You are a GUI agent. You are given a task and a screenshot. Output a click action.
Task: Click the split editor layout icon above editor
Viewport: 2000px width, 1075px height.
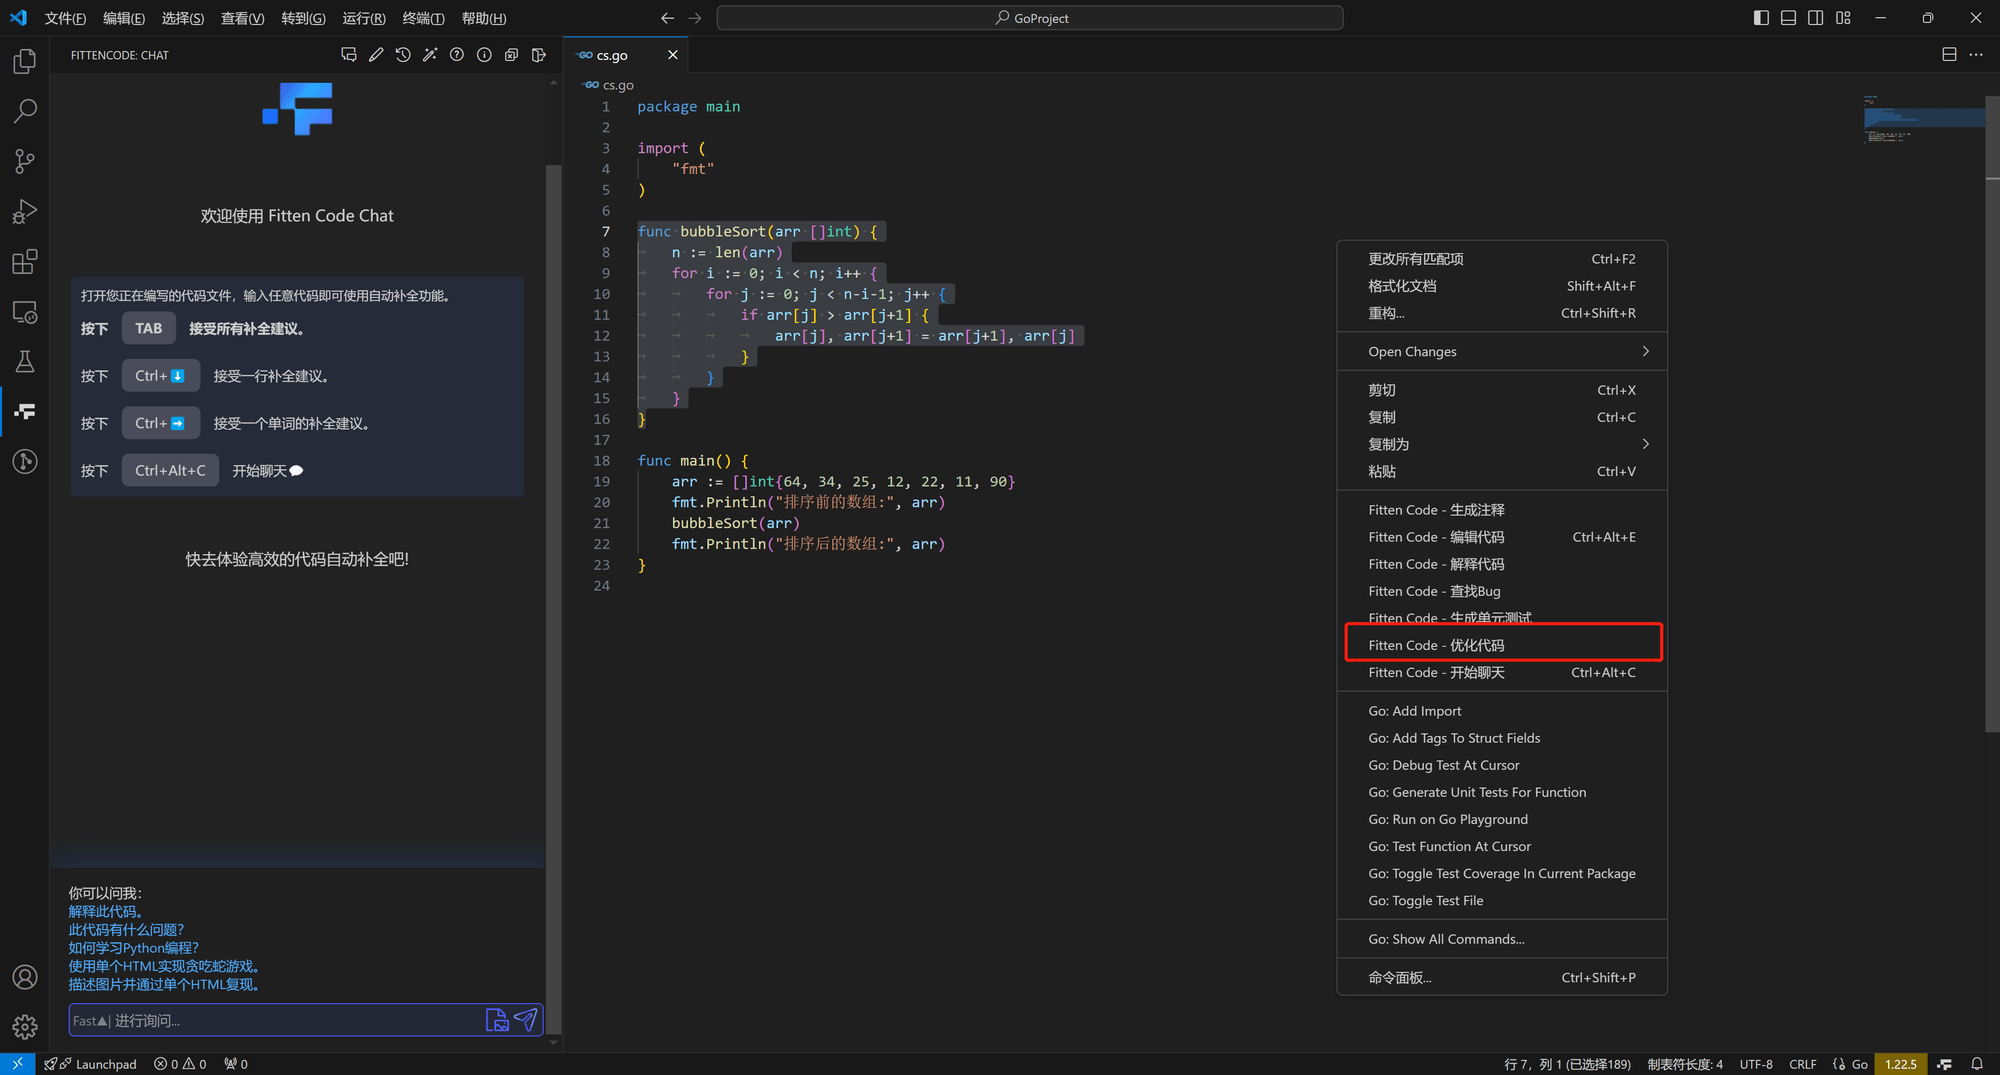coord(1949,55)
